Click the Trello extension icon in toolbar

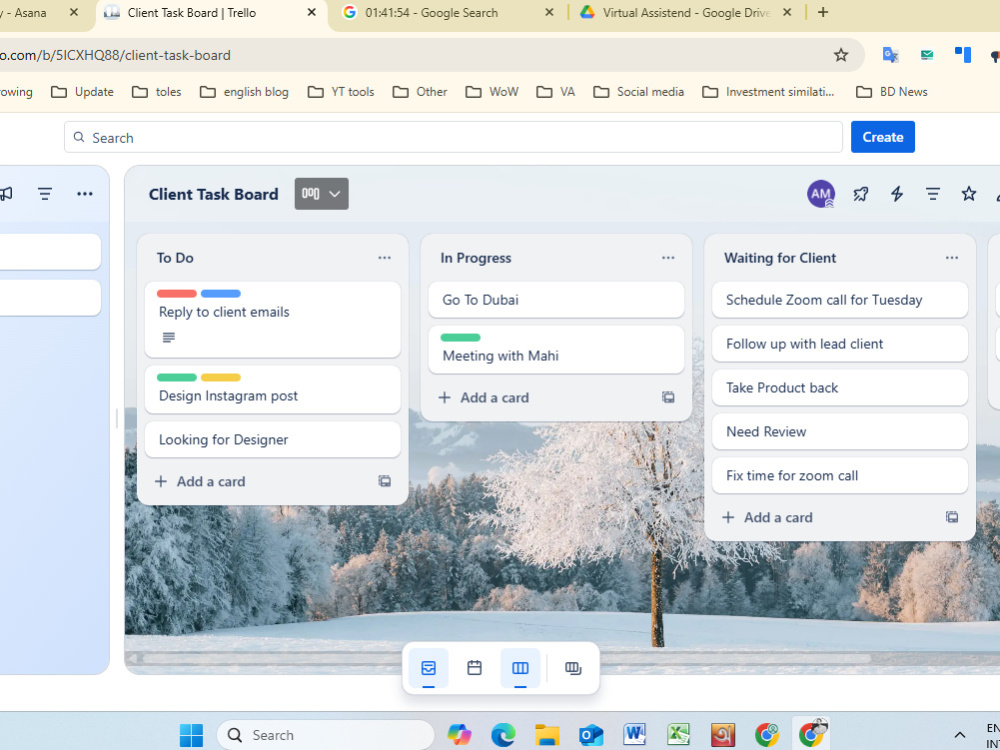pyautogui.click(x=963, y=55)
